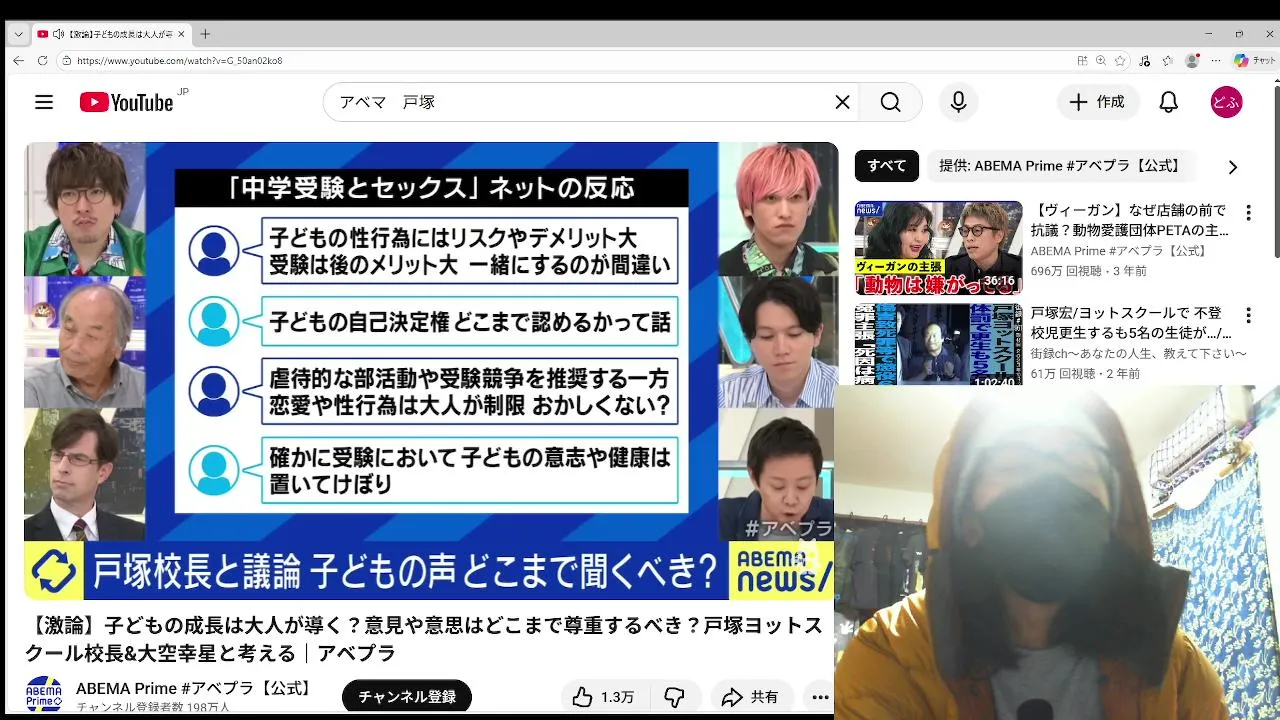The height and width of the screenshot is (720, 1280).
Task: Open the tab search dropdown arrow
Action: tap(18, 34)
